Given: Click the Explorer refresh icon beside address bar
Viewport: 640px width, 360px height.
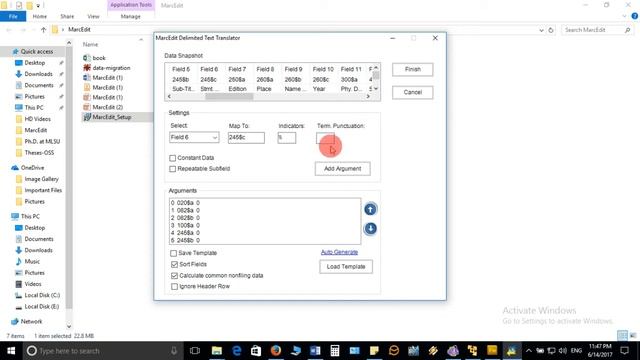Looking at the screenshot, I should click(x=551, y=30).
